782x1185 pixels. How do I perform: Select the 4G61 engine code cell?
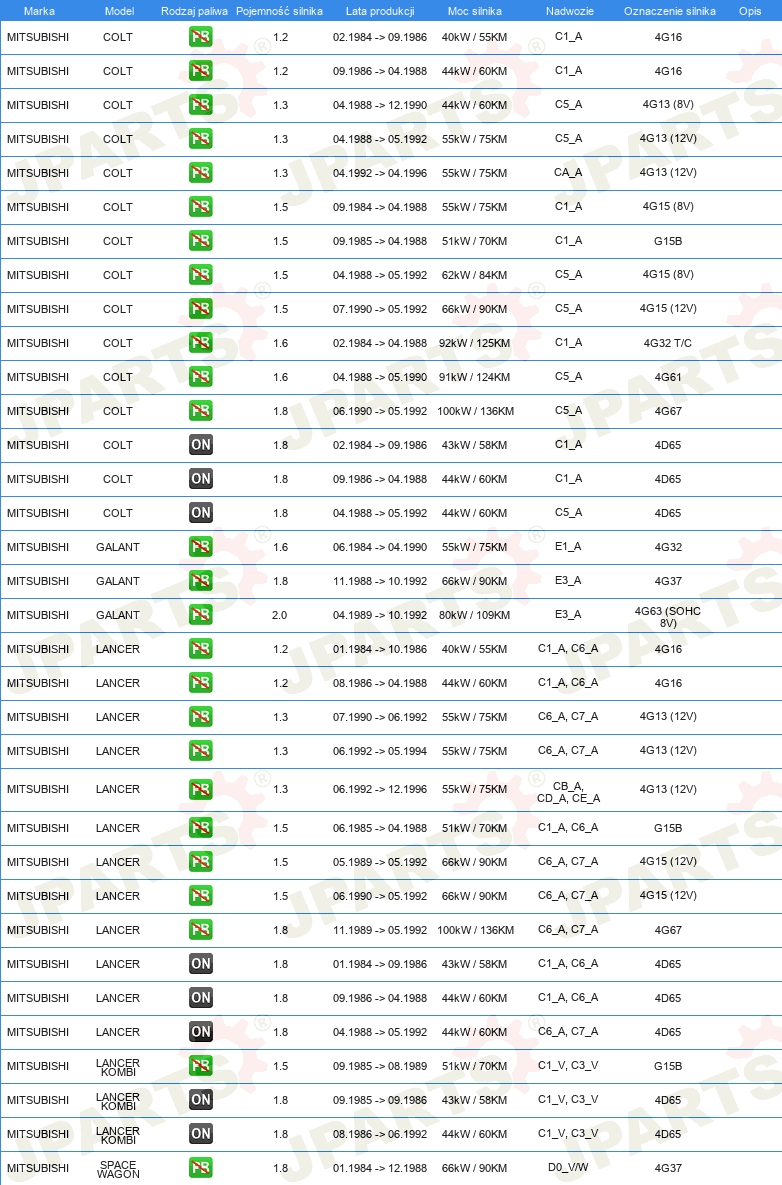(668, 377)
